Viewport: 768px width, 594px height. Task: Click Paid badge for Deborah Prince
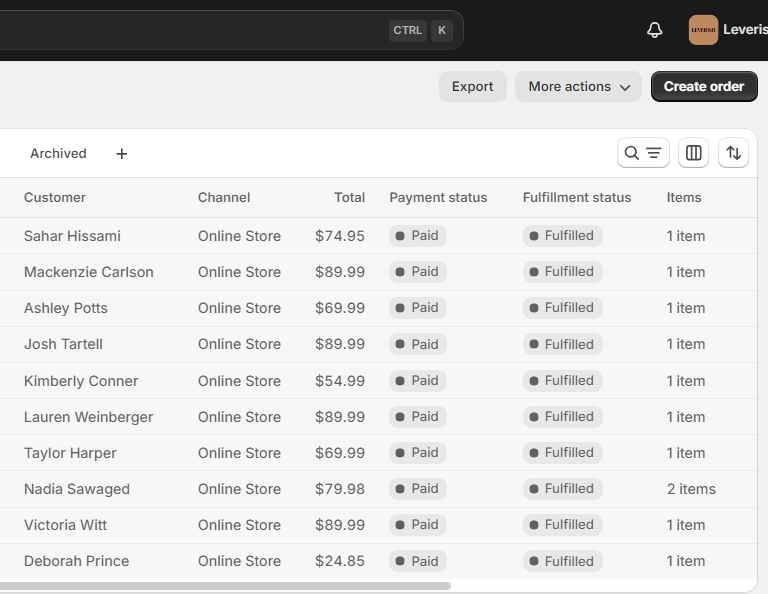[x=417, y=561]
